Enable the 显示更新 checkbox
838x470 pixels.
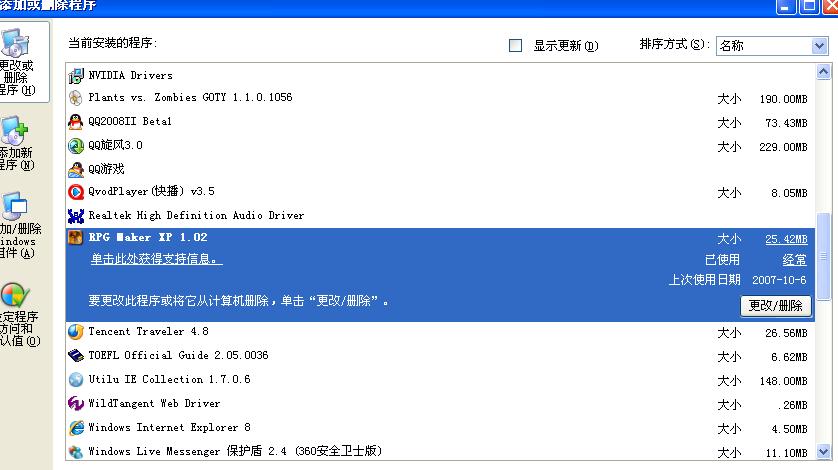[x=516, y=46]
